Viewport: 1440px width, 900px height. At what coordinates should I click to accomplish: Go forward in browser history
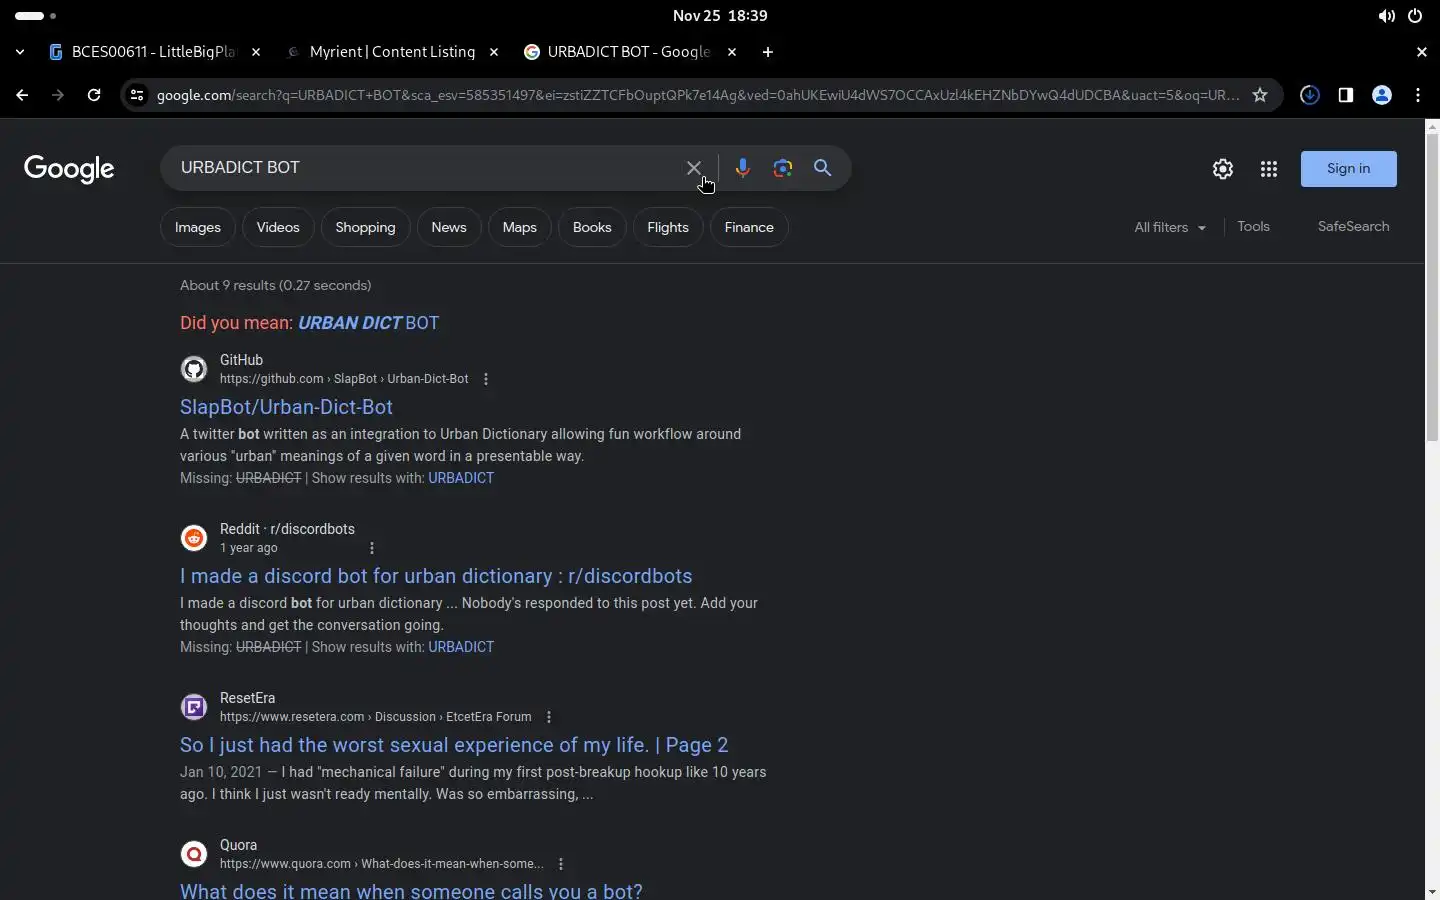pyautogui.click(x=58, y=95)
